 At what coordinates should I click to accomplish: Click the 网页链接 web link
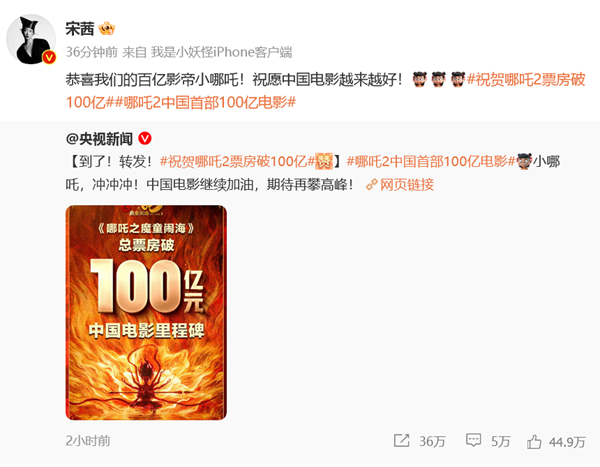(407, 185)
